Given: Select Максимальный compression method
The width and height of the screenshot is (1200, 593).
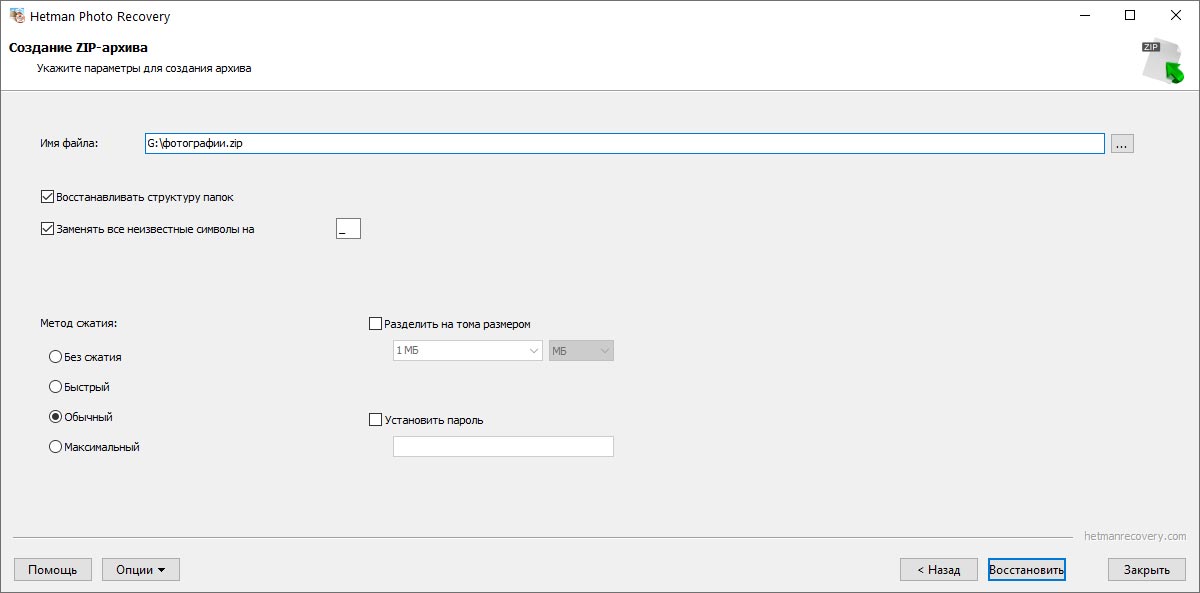Looking at the screenshot, I should point(56,447).
